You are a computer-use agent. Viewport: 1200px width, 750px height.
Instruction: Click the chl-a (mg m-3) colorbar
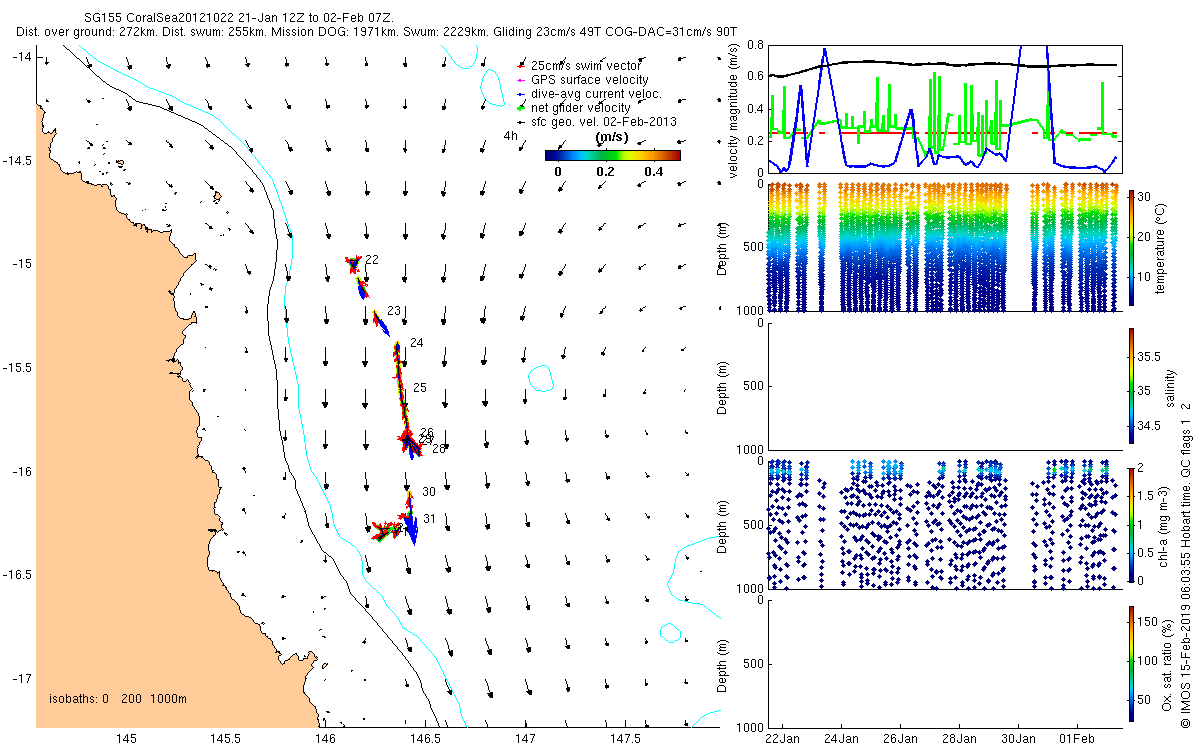[x=1131, y=525]
